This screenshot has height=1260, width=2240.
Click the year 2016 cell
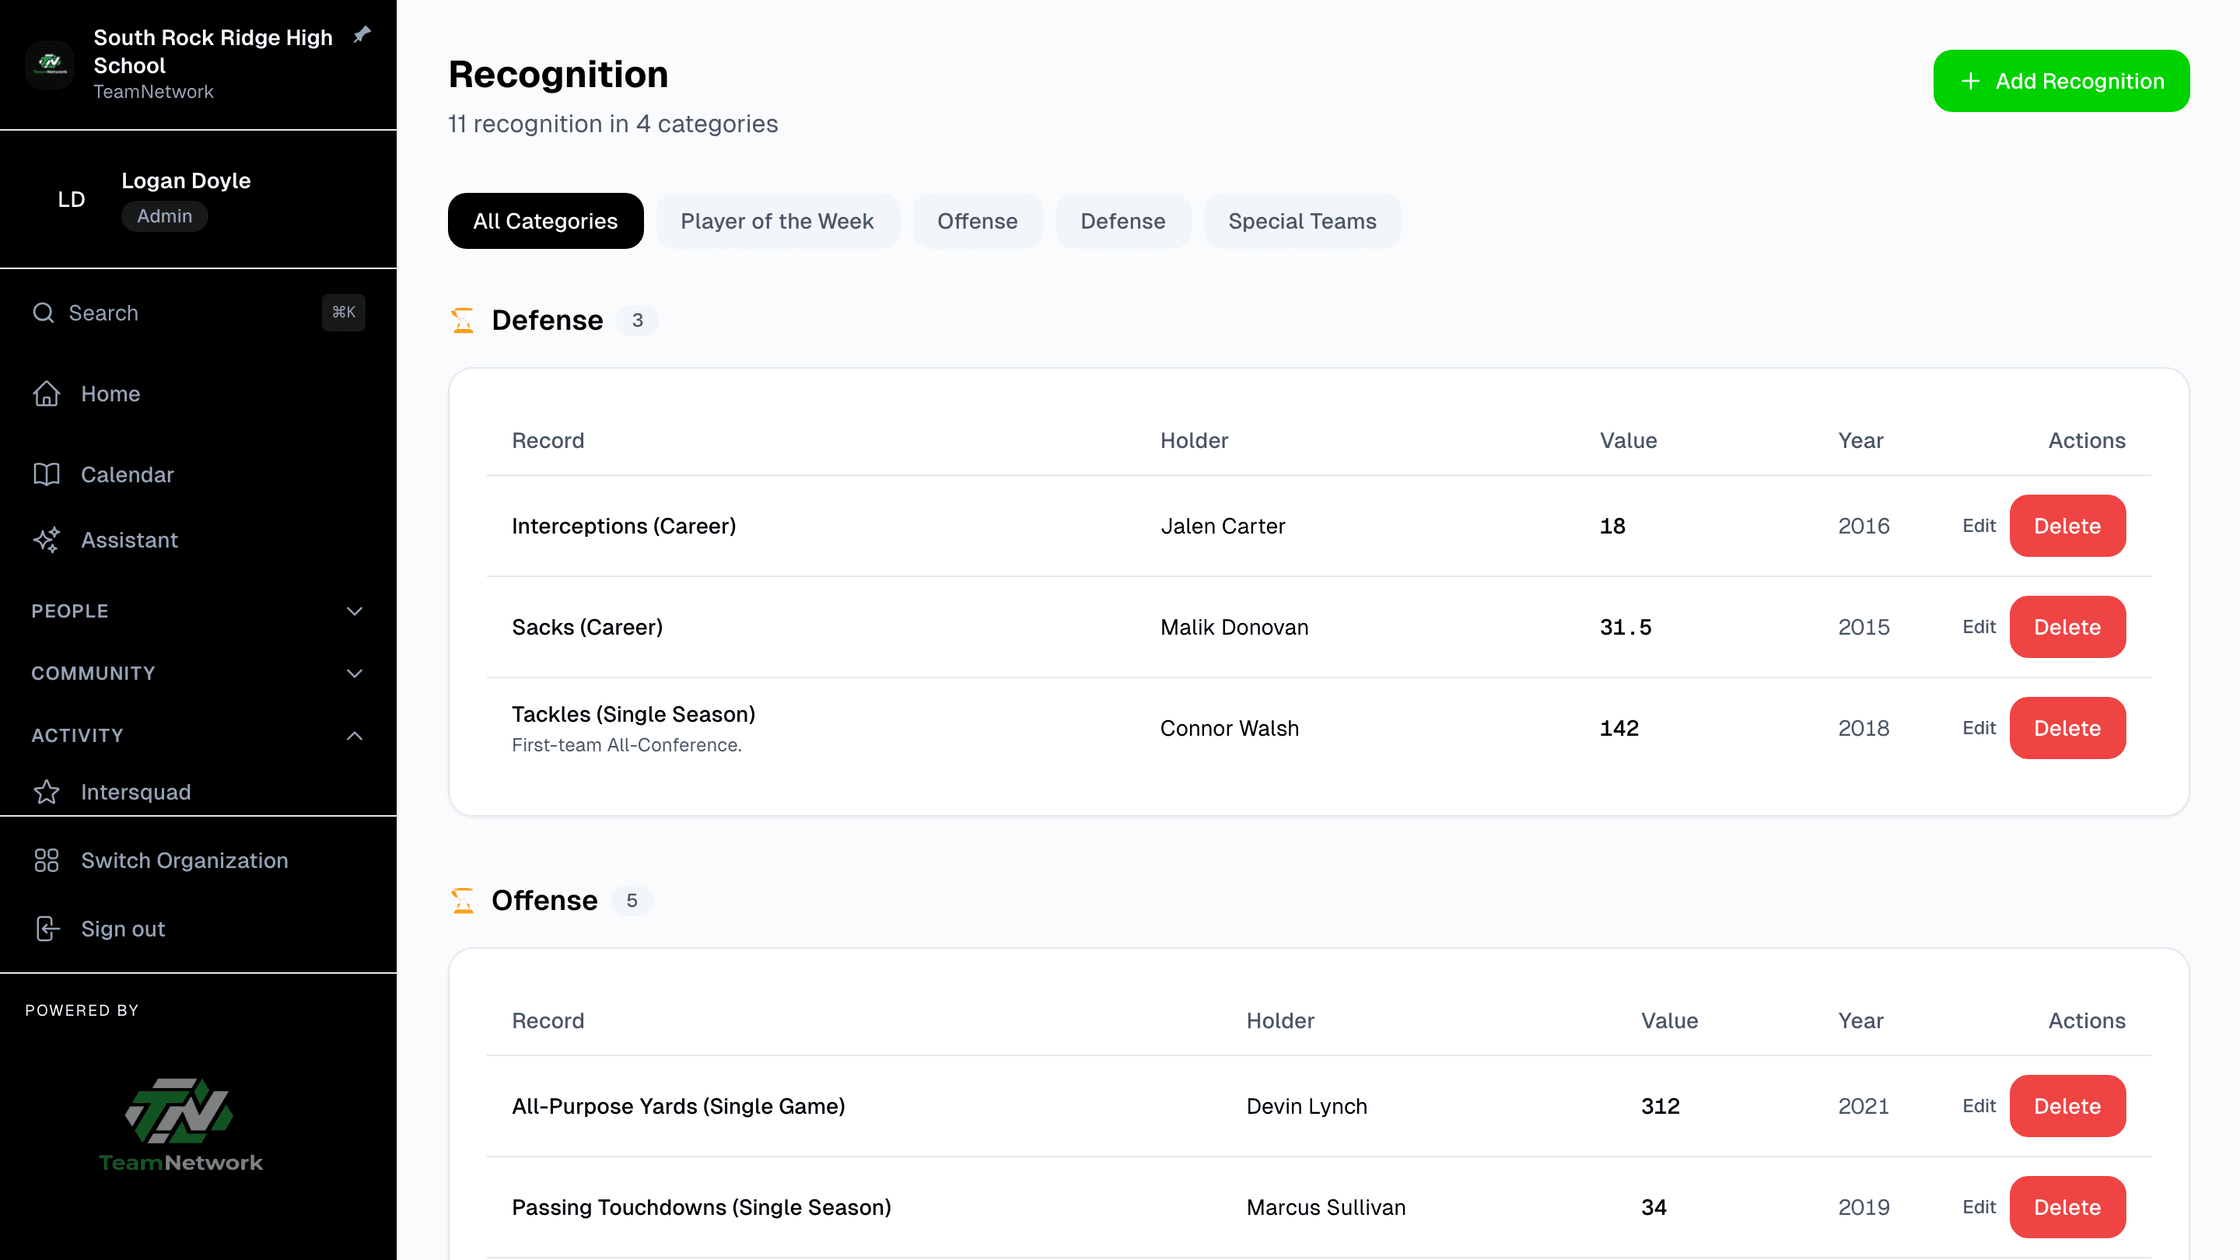click(1864, 526)
